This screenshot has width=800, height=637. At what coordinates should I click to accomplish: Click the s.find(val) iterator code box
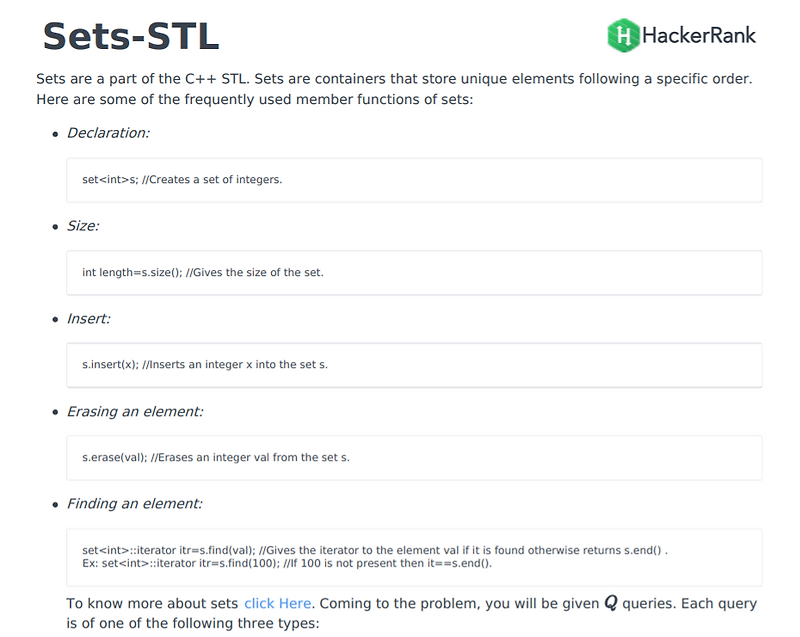[x=414, y=557]
